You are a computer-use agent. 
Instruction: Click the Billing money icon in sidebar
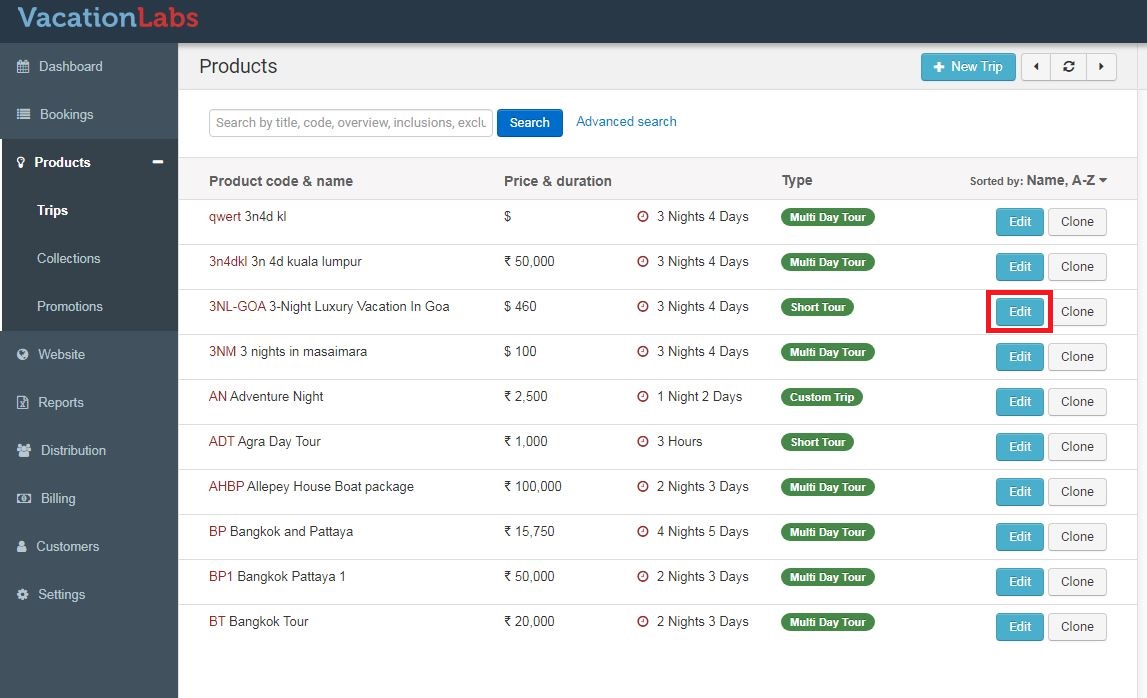tap(24, 498)
